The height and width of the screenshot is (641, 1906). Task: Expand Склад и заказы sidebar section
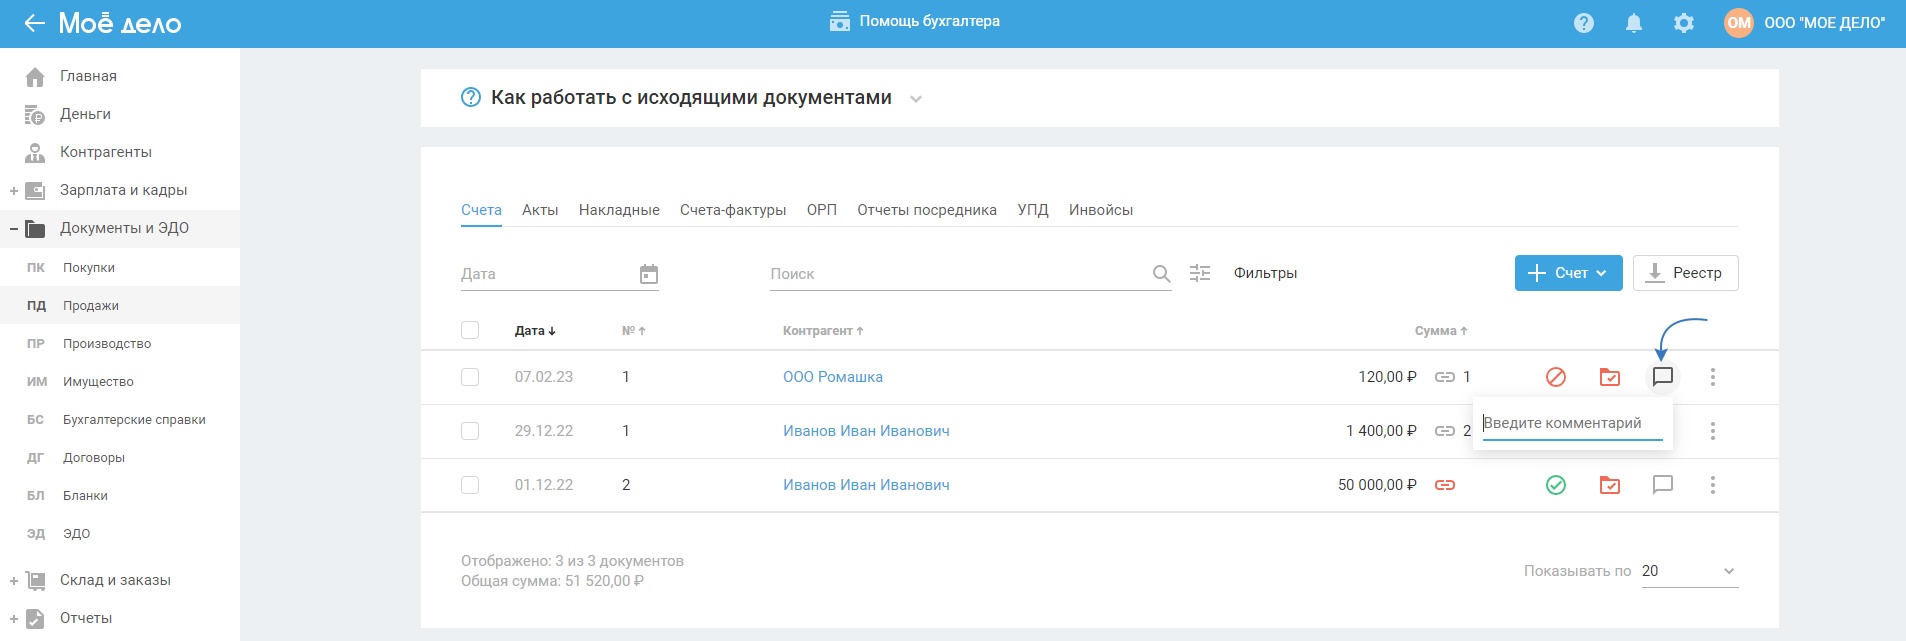(14, 581)
